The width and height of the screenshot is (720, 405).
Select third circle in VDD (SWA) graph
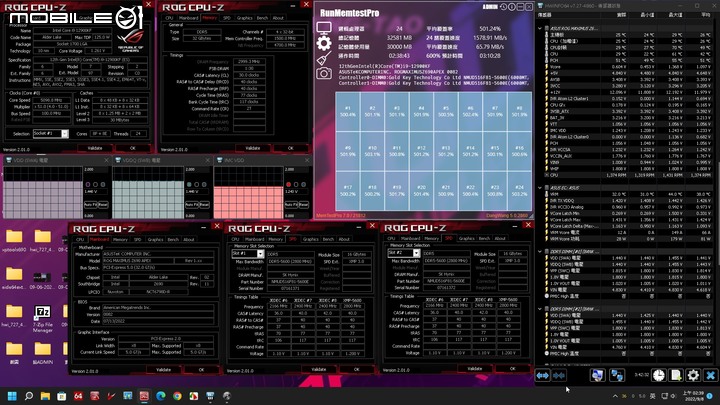point(103,185)
